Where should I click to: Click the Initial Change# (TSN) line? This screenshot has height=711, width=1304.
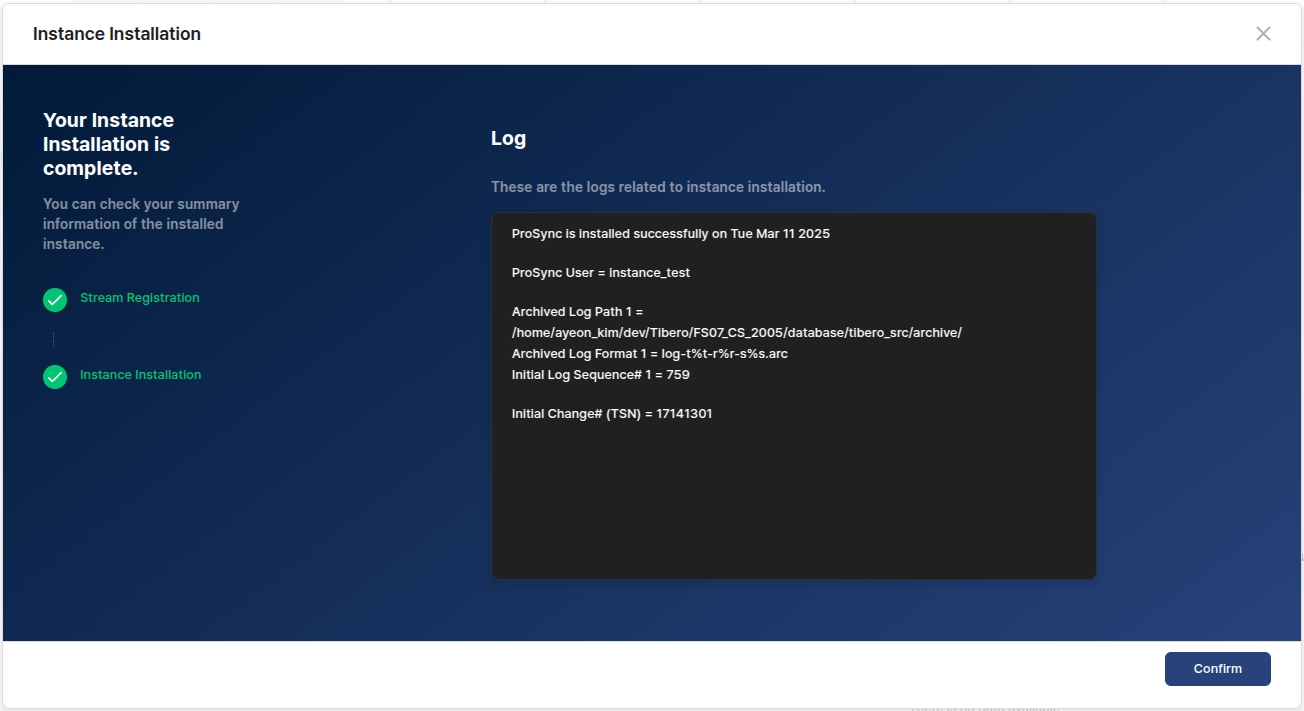pos(611,414)
